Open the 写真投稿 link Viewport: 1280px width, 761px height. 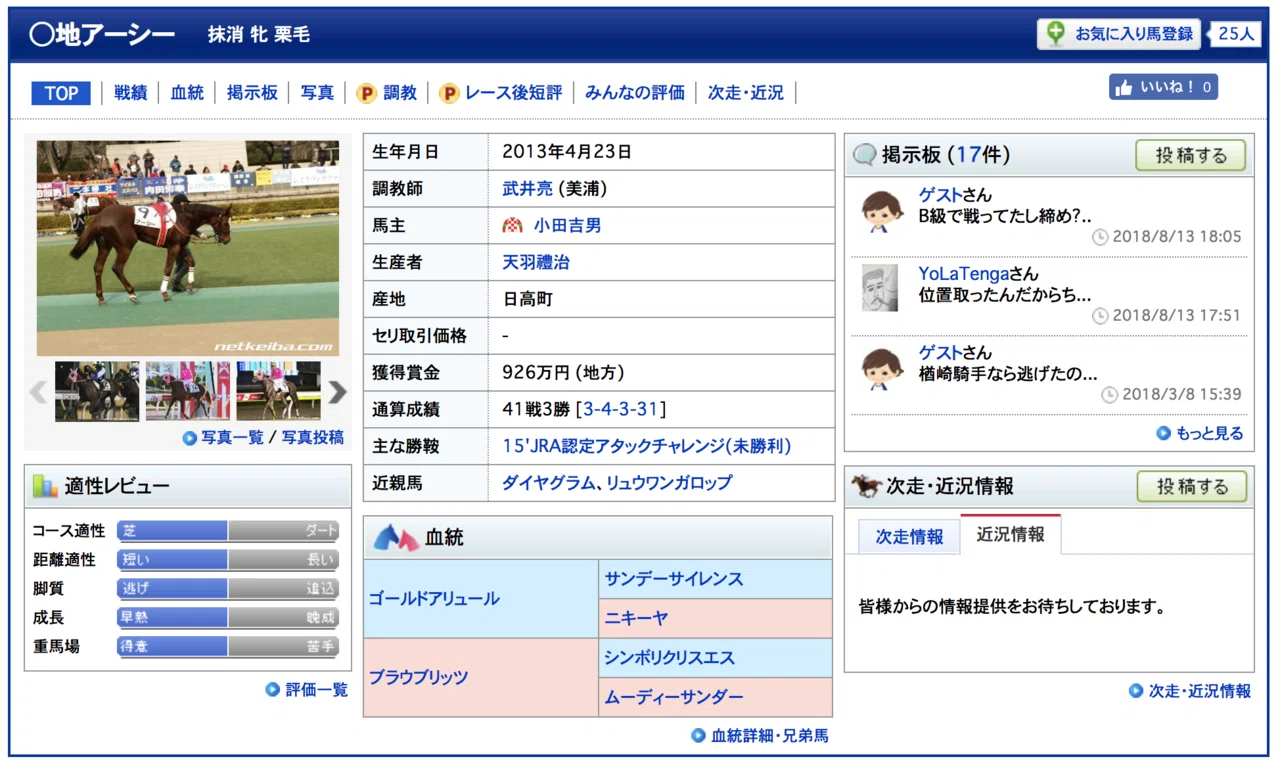pos(312,438)
